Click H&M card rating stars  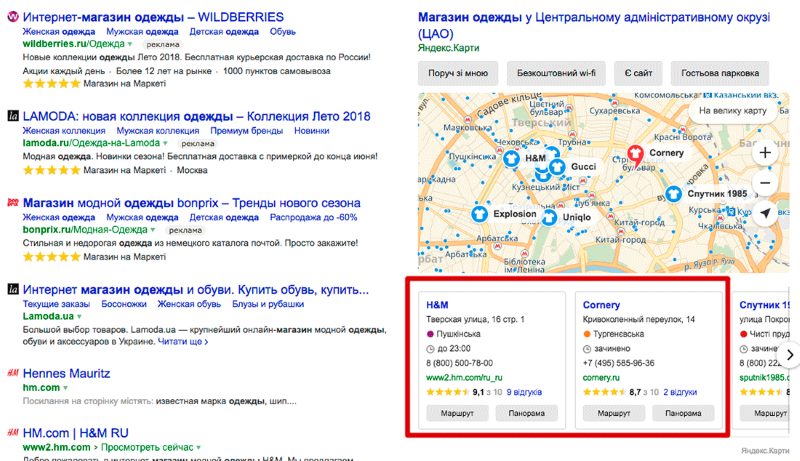click(x=447, y=392)
